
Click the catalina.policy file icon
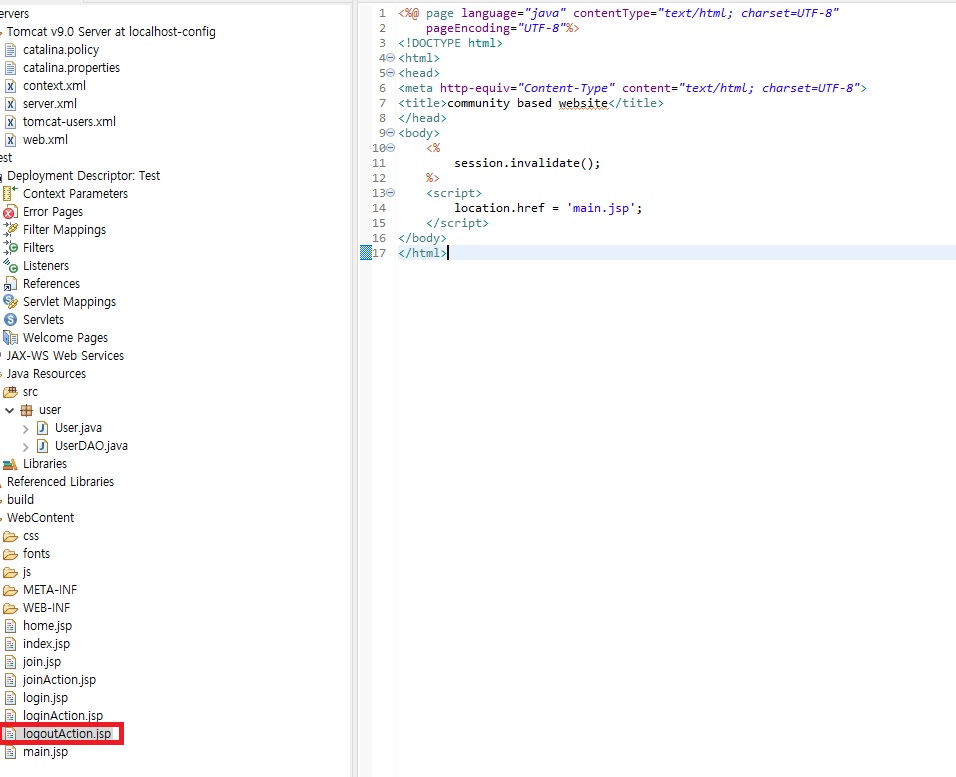coord(10,50)
